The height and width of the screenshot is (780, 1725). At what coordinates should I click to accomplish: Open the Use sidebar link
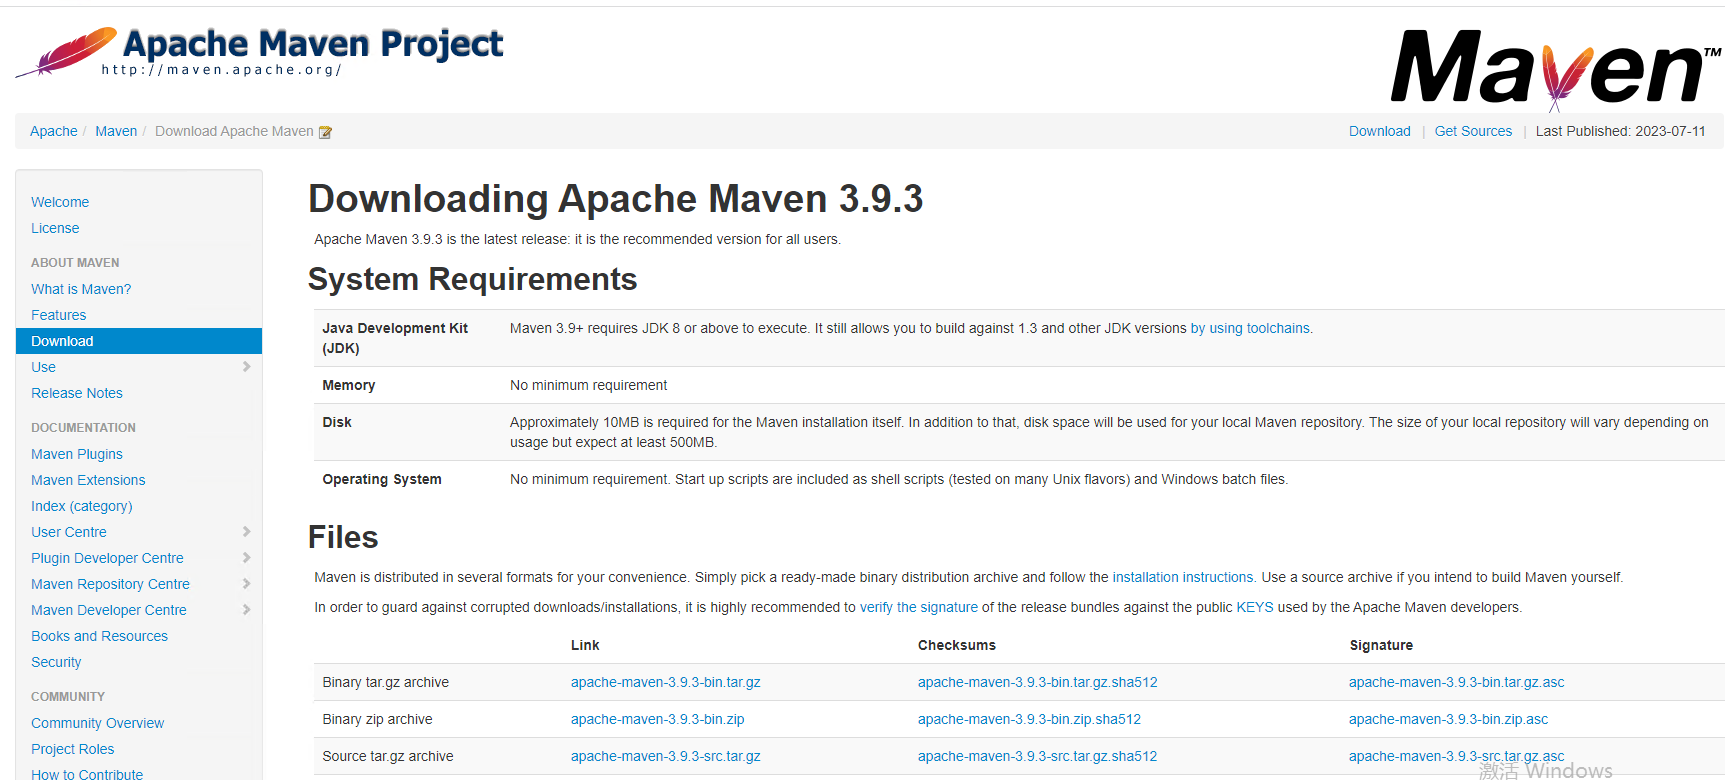pyautogui.click(x=43, y=367)
